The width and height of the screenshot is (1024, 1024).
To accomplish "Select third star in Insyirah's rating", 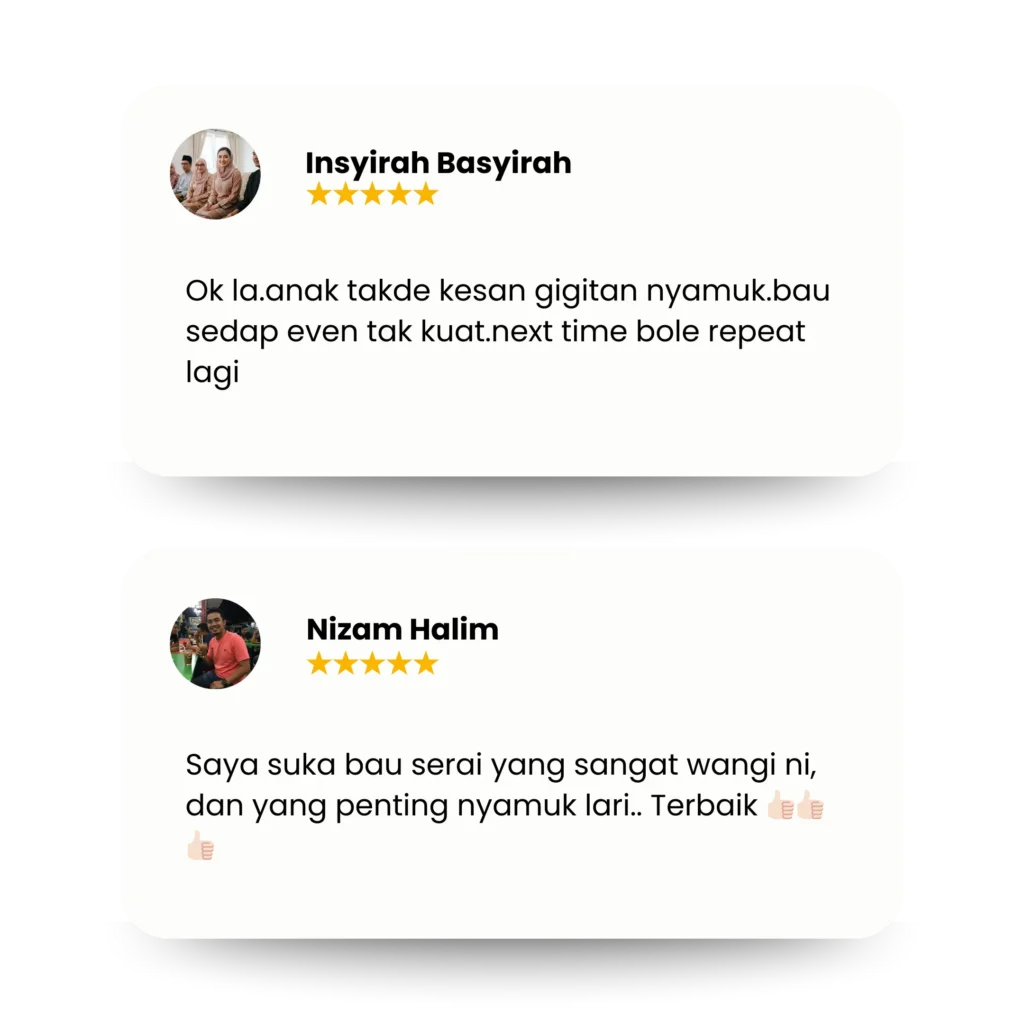I will tap(372, 194).
